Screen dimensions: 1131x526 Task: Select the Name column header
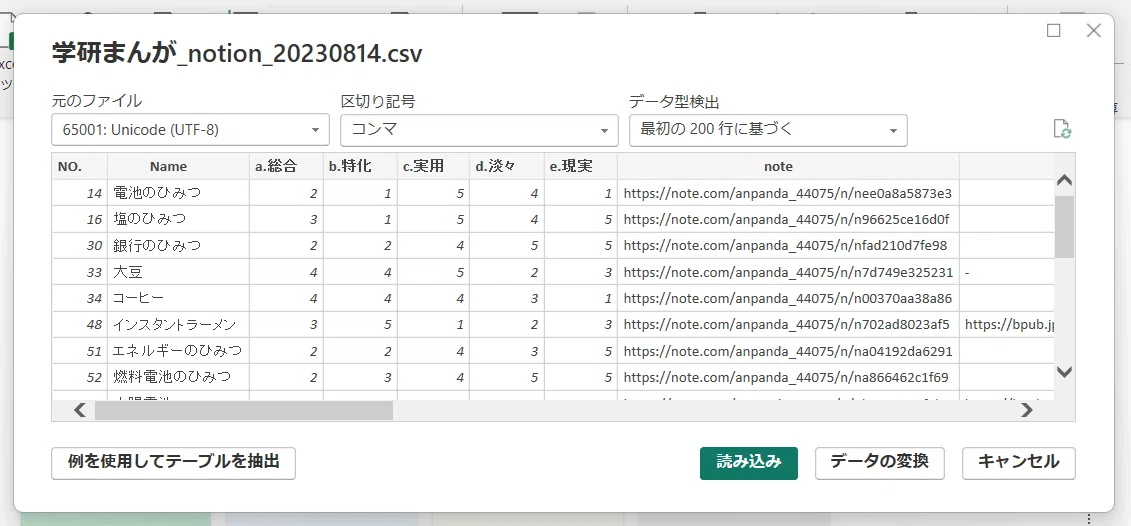pos(178,166)
